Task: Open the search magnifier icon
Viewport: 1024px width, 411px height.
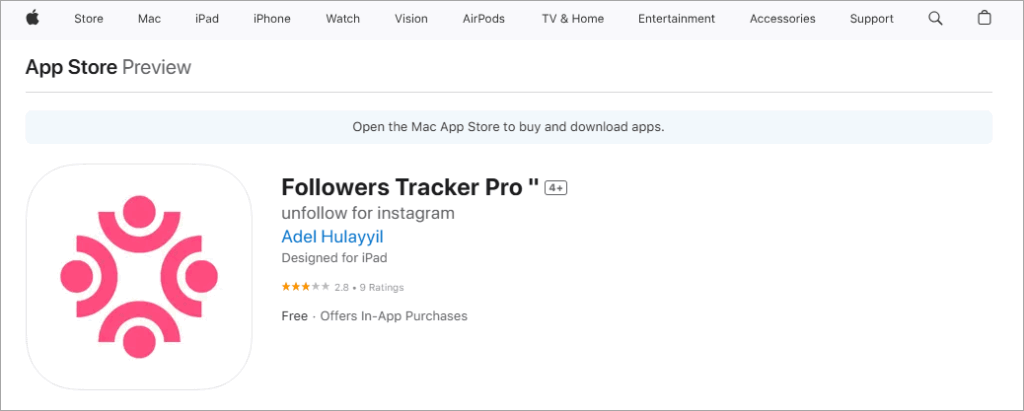Action: (x=935, y=18)
